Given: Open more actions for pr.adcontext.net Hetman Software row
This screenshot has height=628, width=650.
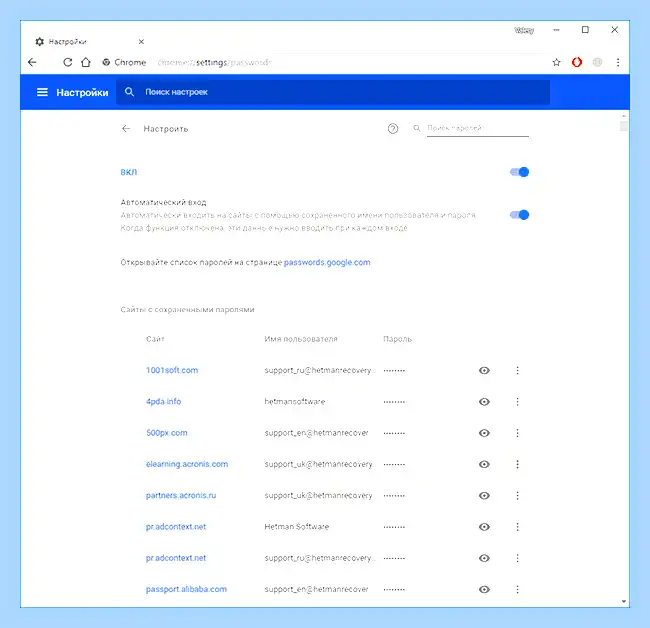Looking at the screenshot, I should [517, 527].
